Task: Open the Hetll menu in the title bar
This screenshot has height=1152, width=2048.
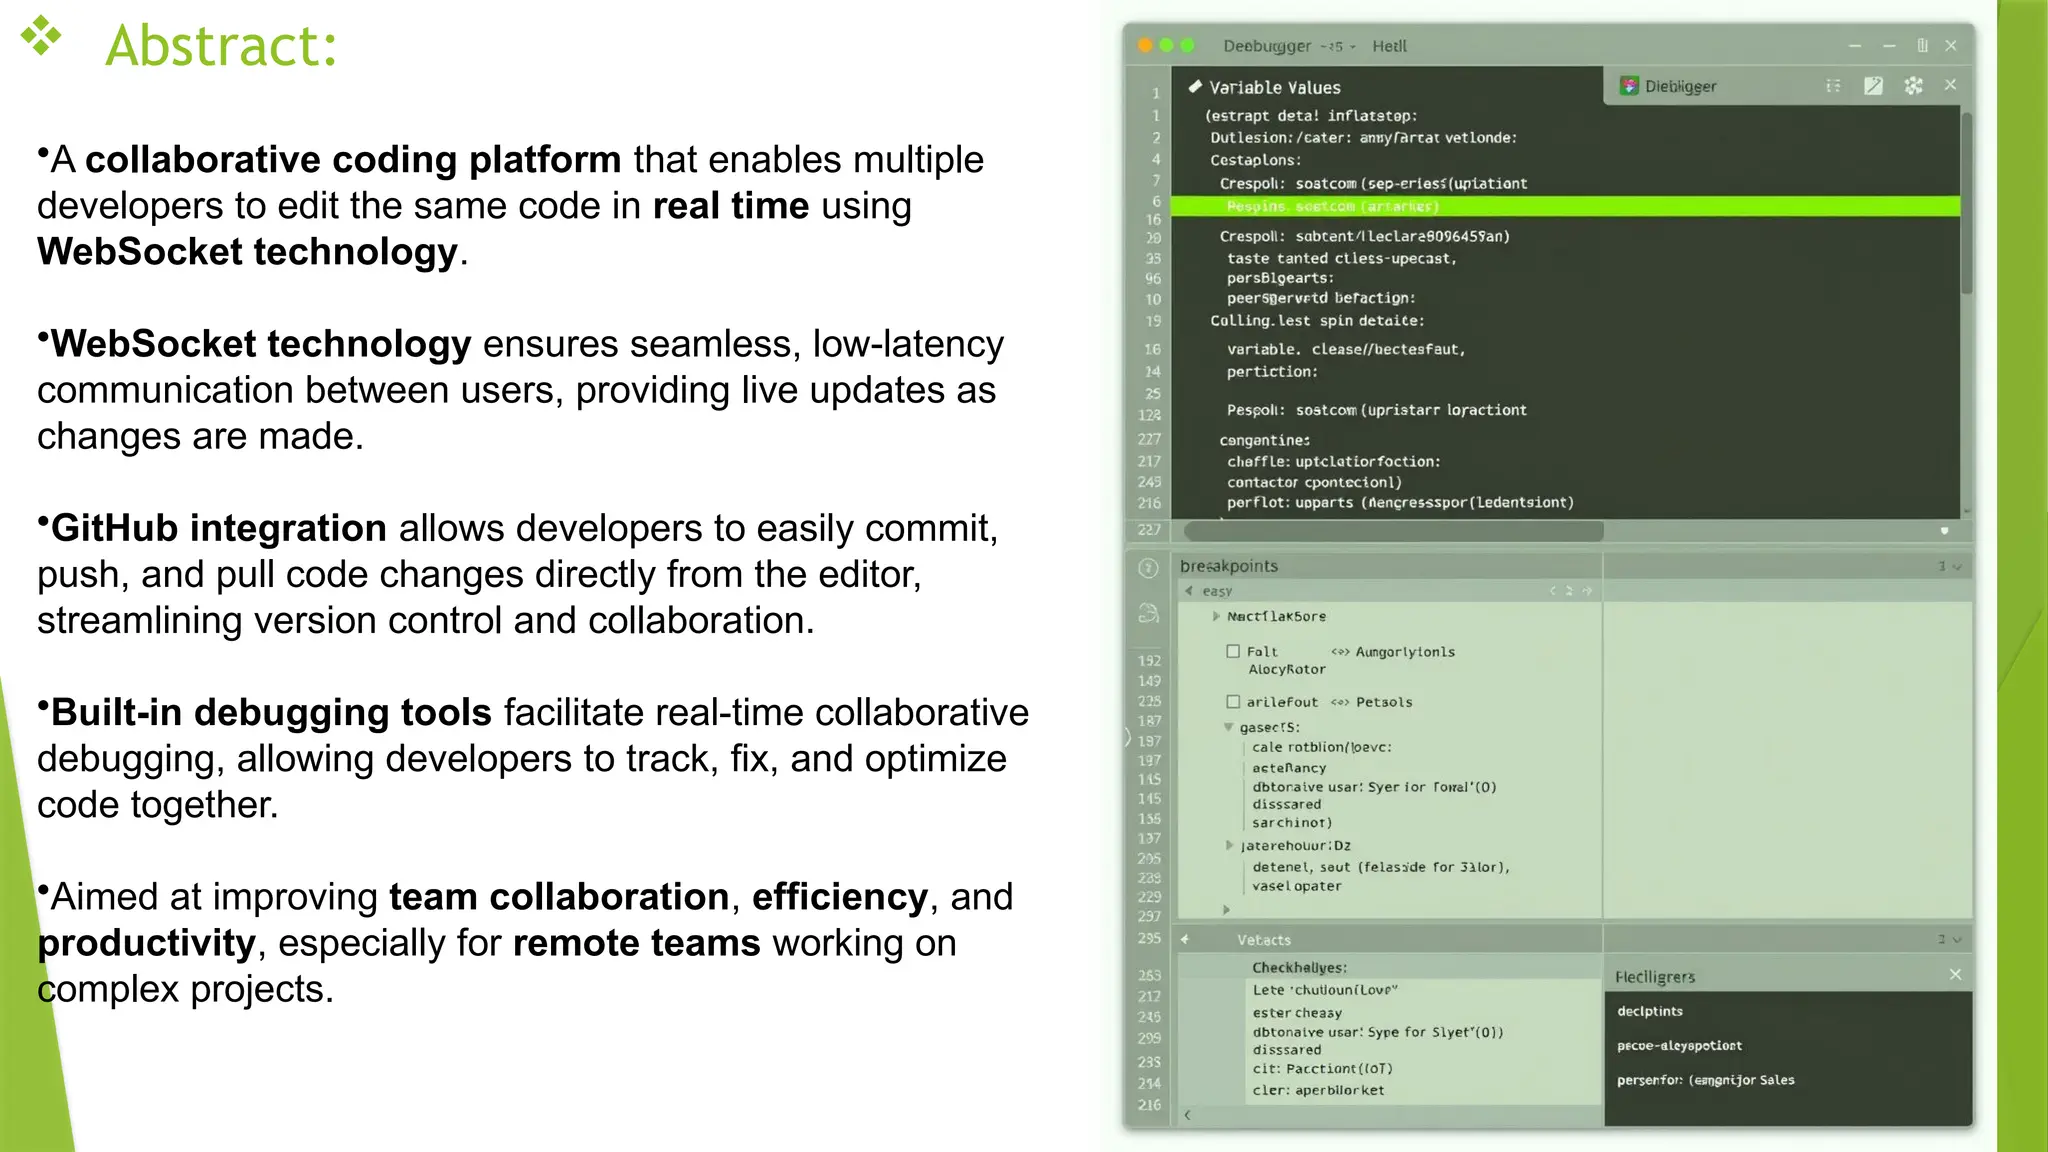Action: 1389,46
